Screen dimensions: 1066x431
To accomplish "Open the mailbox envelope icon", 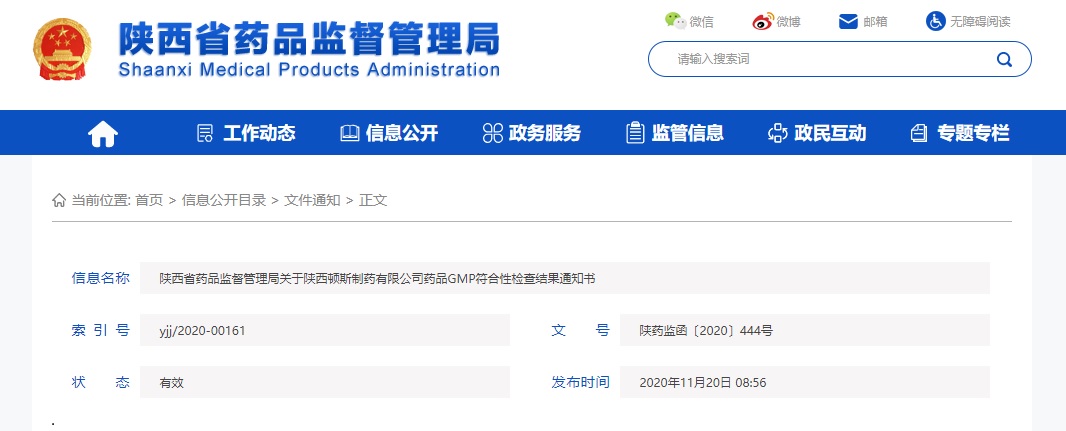I will [x=849, y=20].
